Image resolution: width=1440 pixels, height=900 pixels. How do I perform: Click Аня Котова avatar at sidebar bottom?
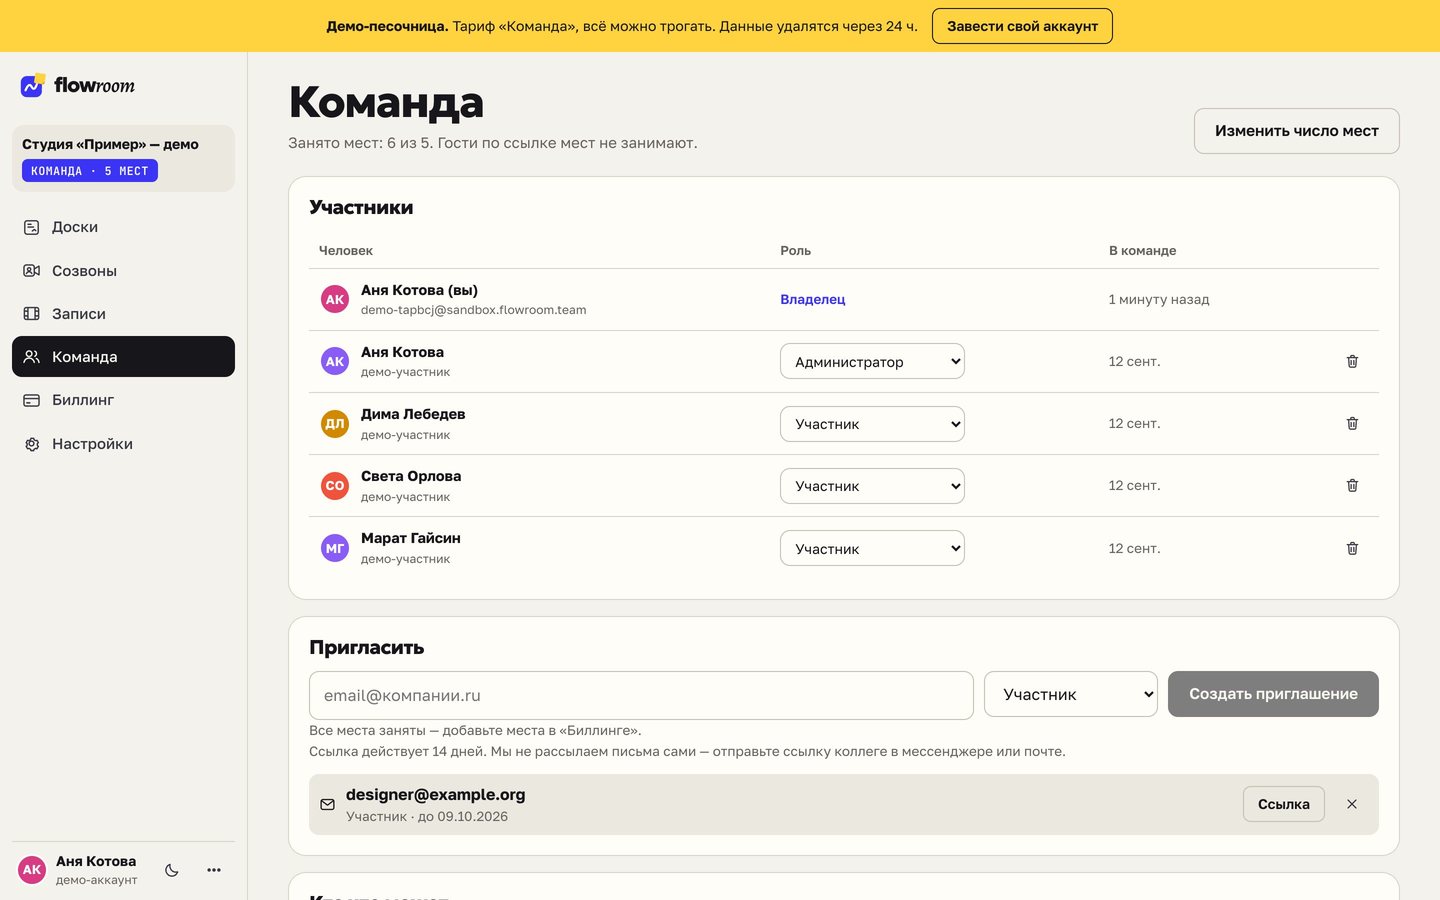click(32, 870)
